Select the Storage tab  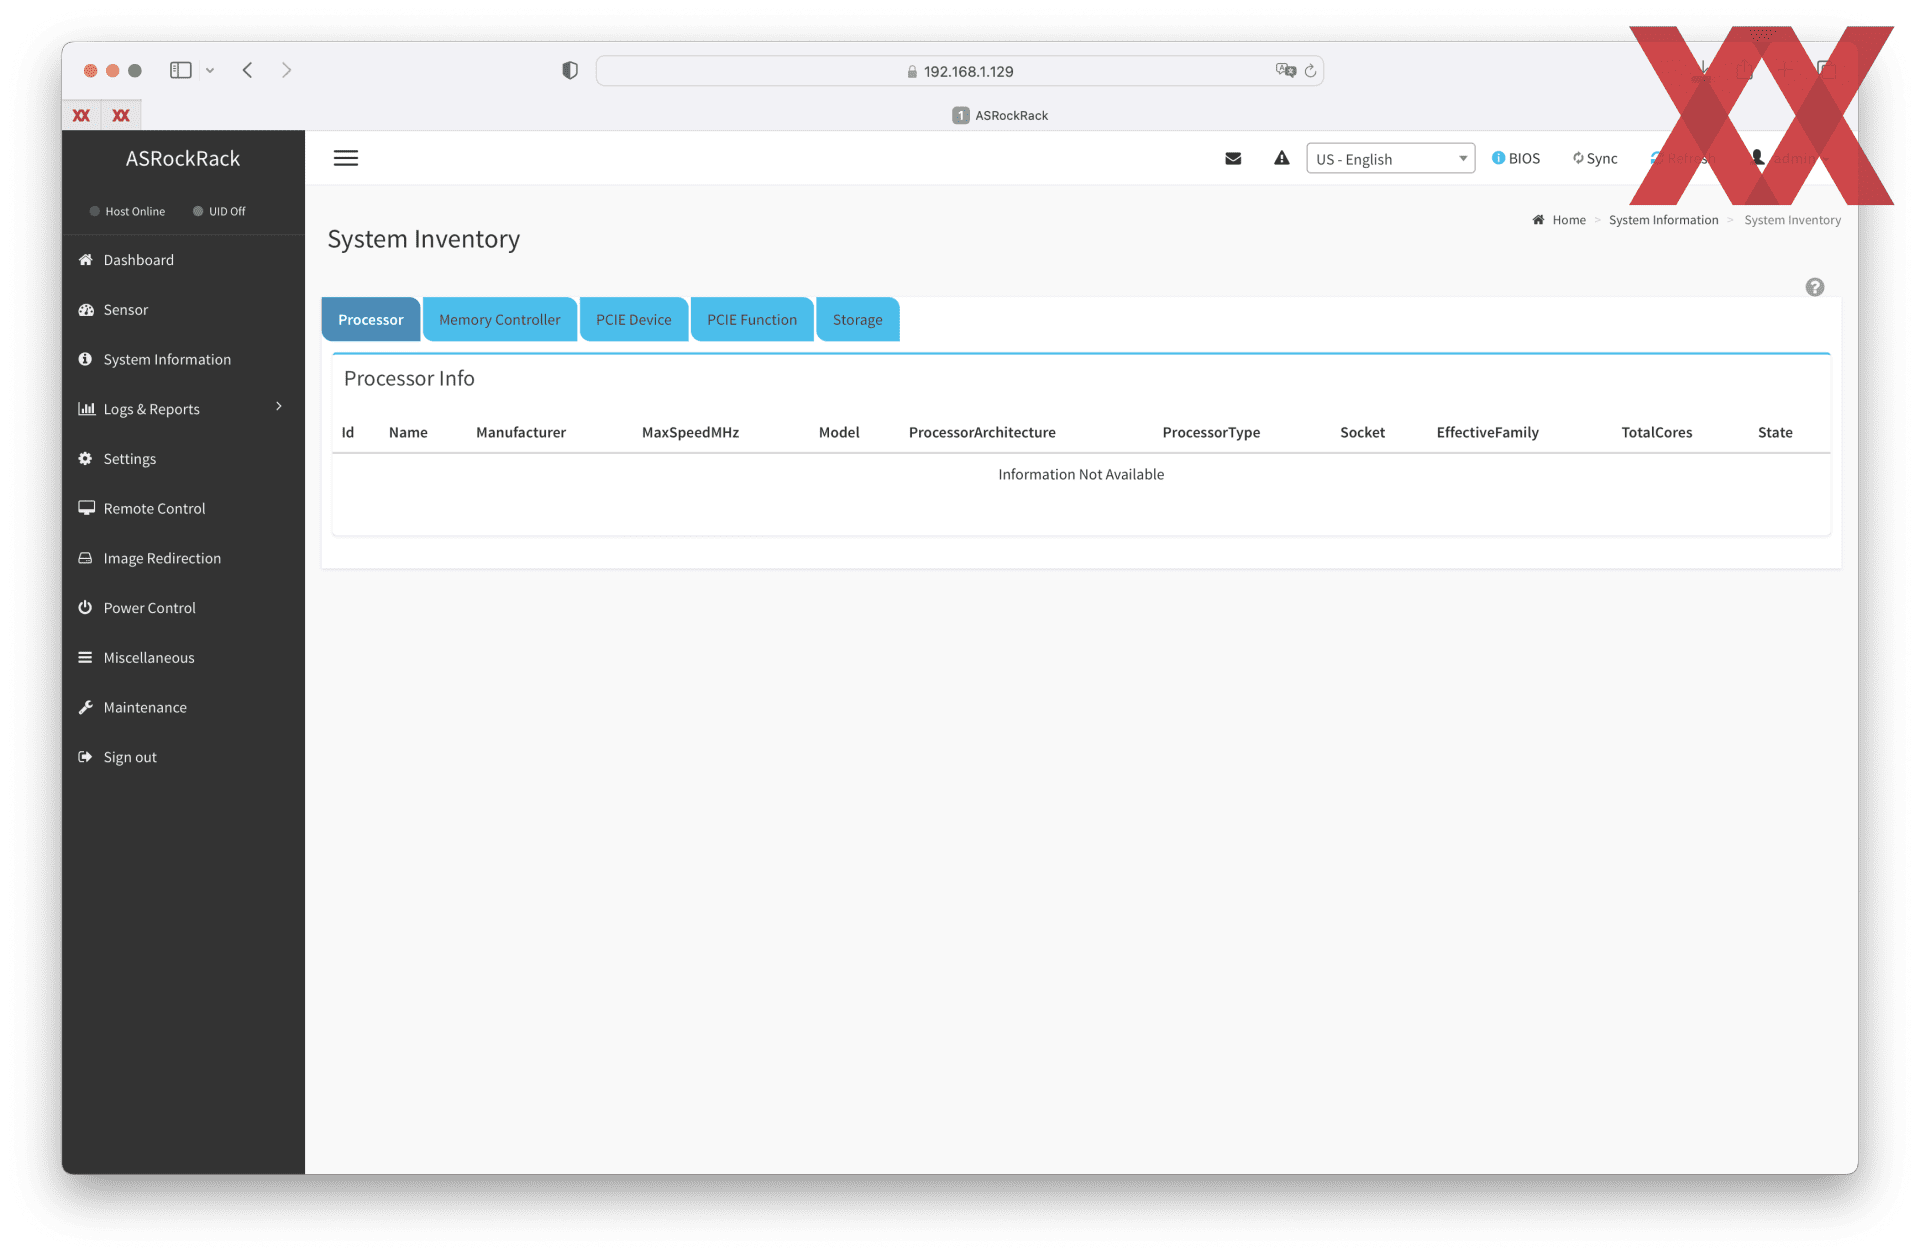coord(857,320)
